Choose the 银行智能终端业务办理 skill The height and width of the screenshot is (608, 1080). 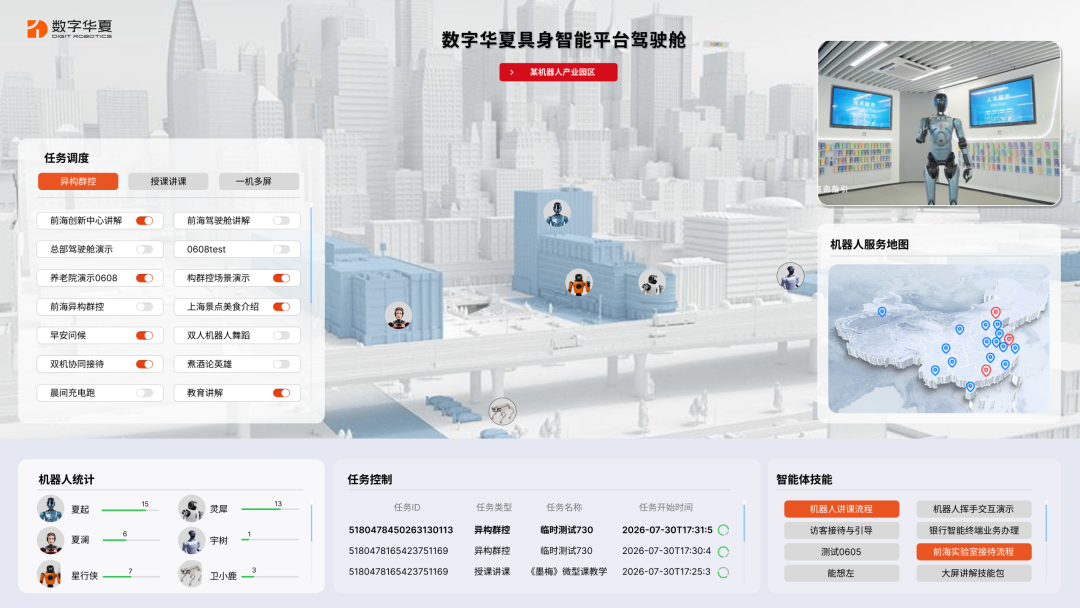click(973, 530)
